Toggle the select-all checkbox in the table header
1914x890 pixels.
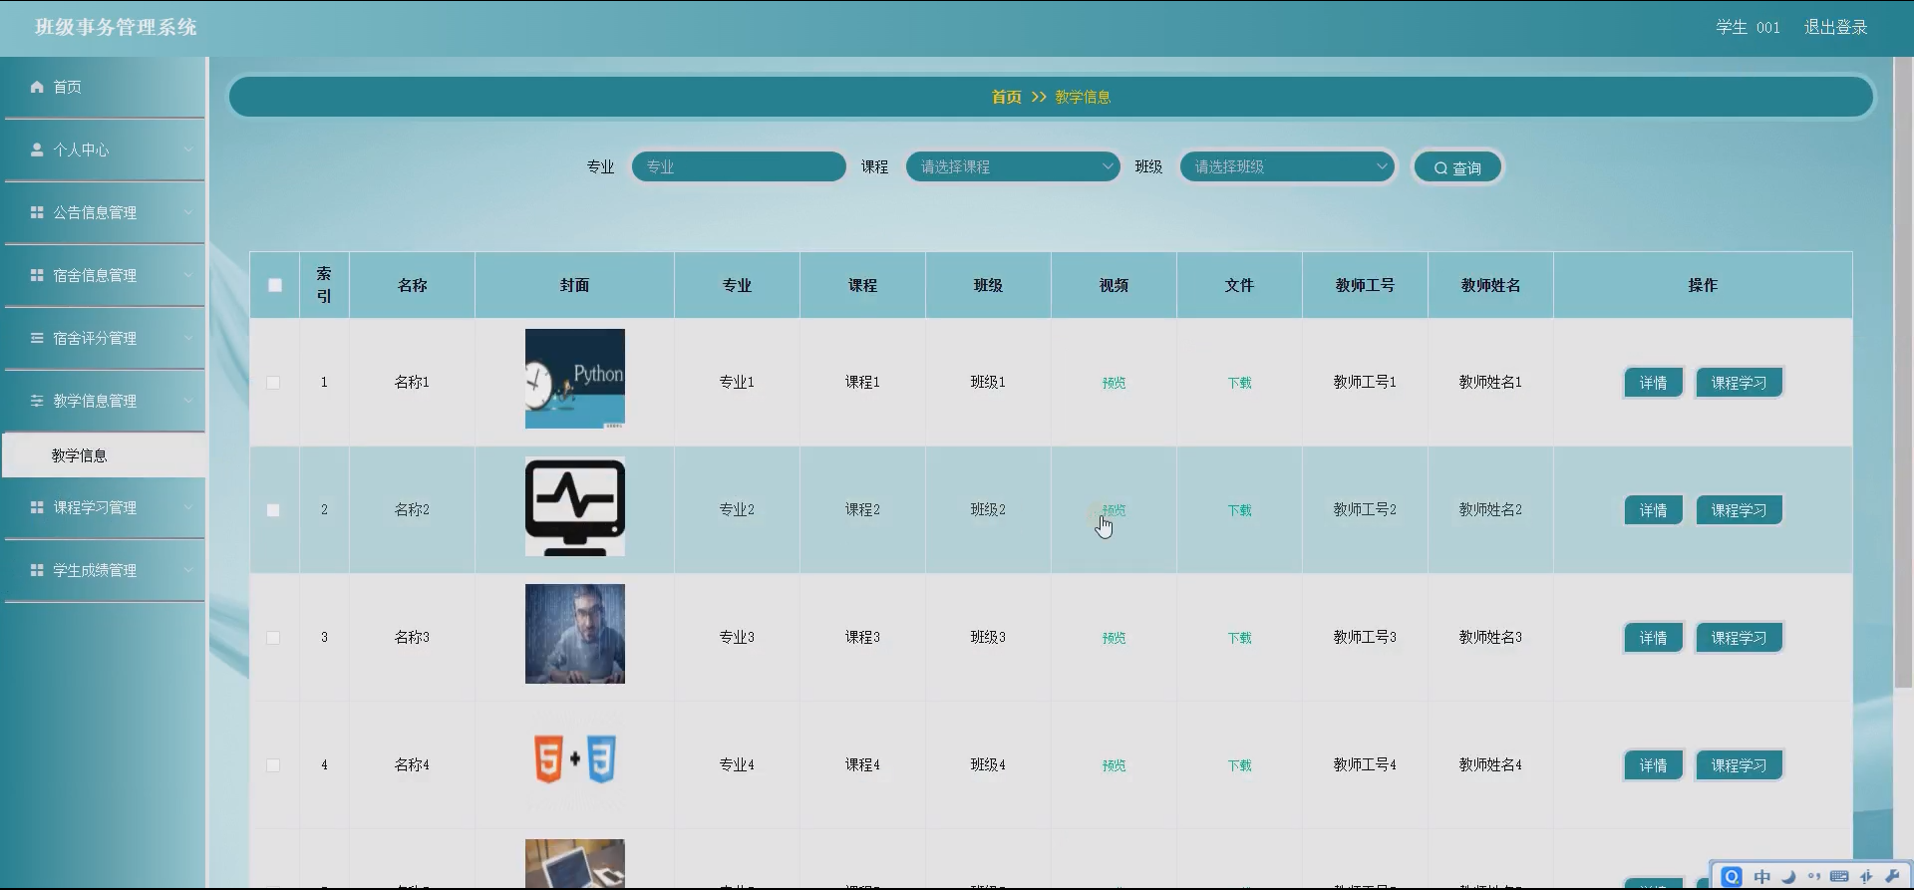(x=275, y=285)
